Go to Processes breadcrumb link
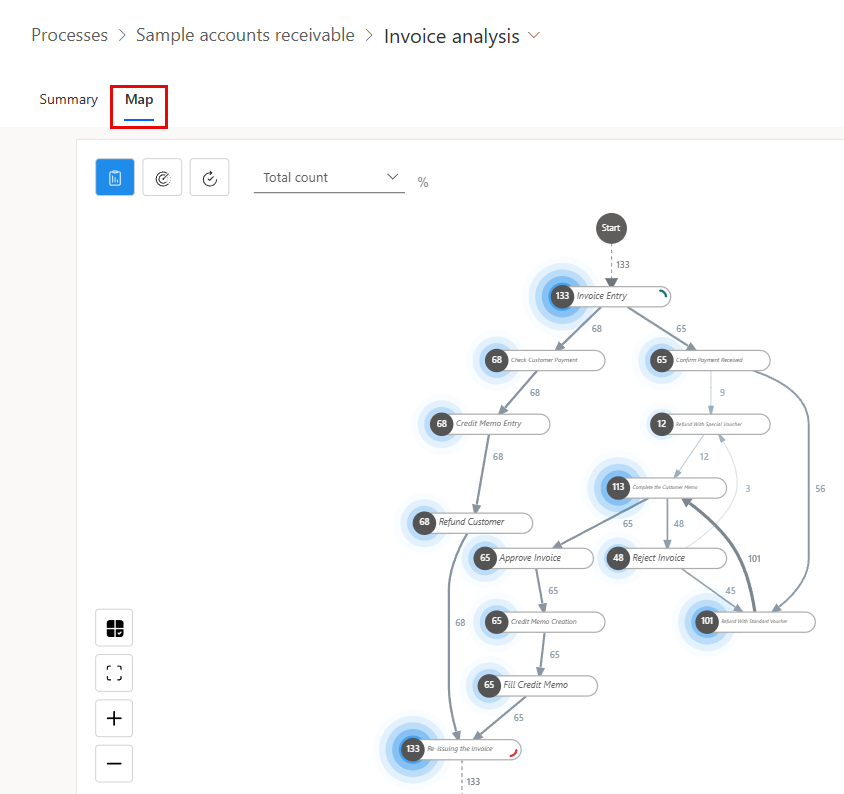 pyautogui.click(x=69, y=35)
